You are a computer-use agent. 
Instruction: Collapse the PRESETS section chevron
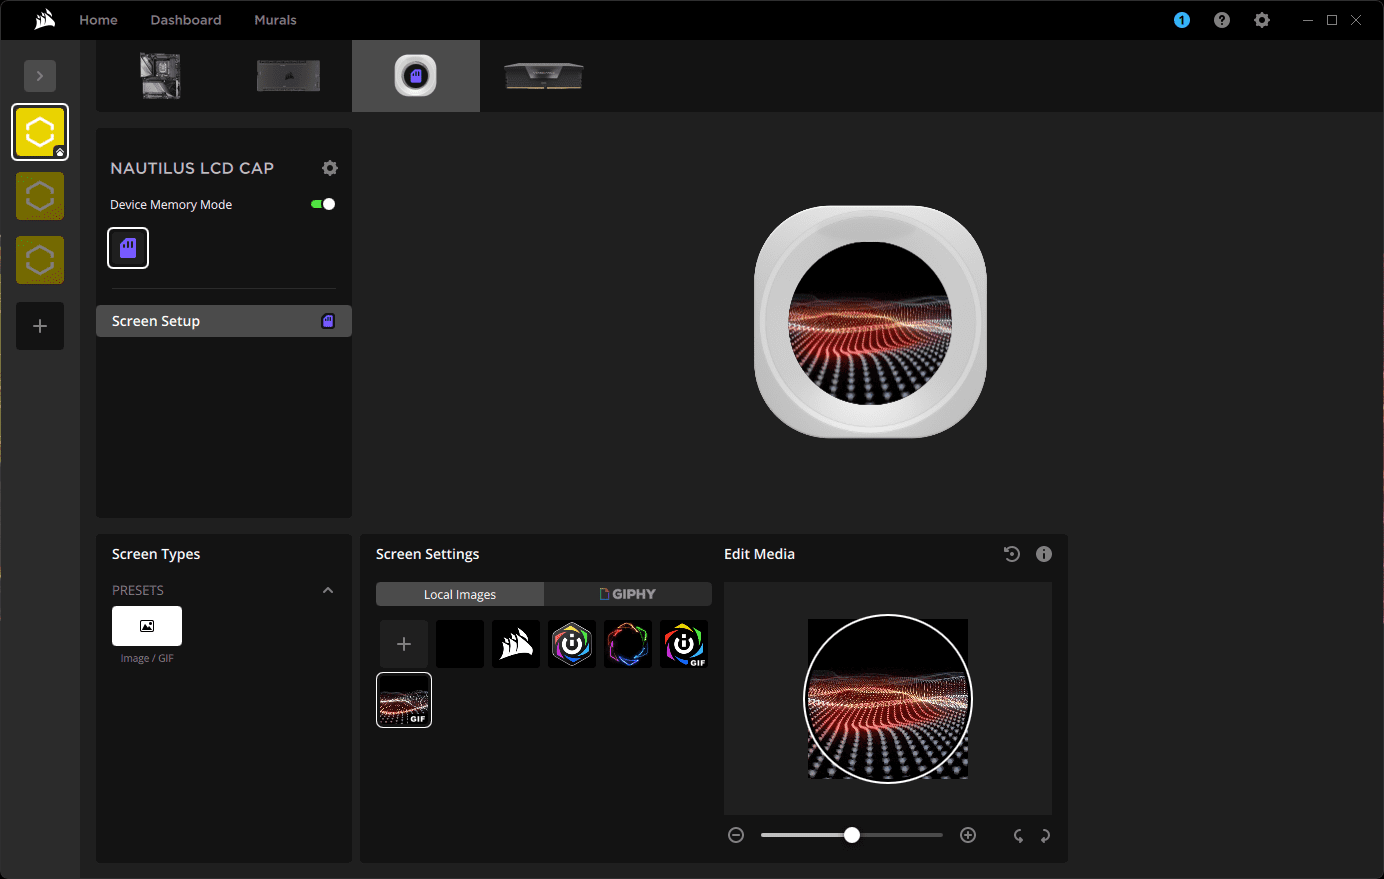pyautogui.click(x=328, y=590)
